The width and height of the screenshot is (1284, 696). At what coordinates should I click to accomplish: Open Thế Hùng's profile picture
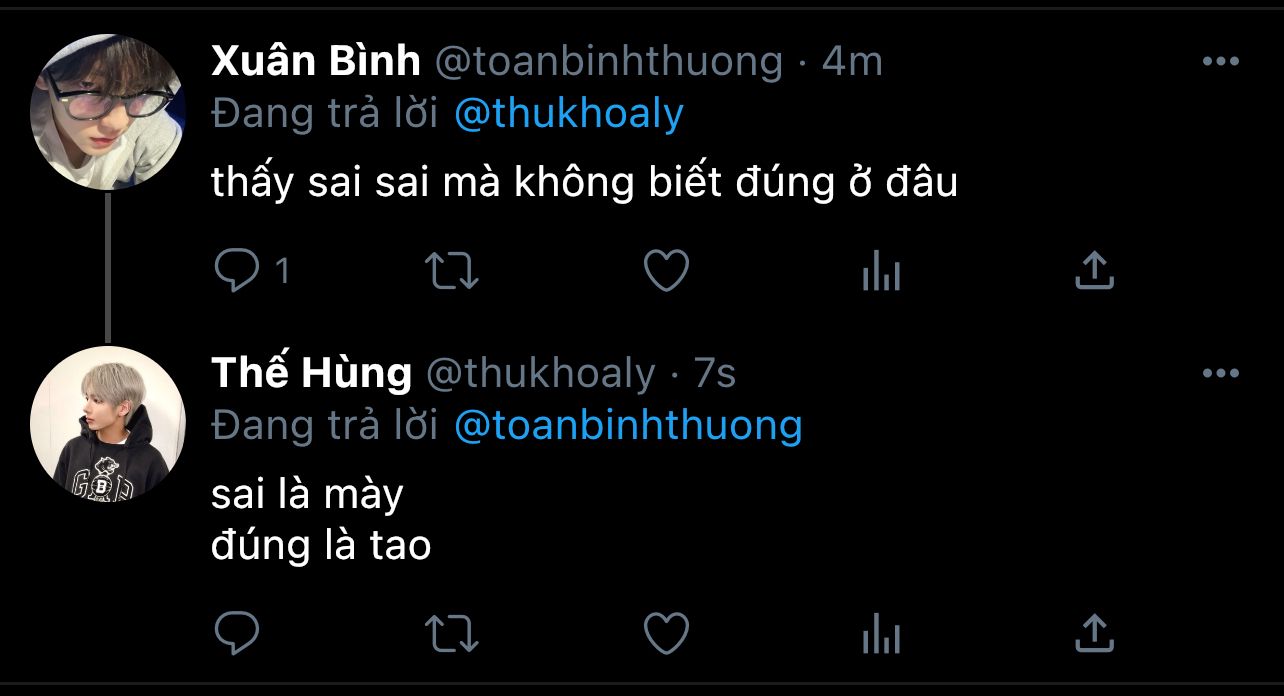(x=108, y=424)
